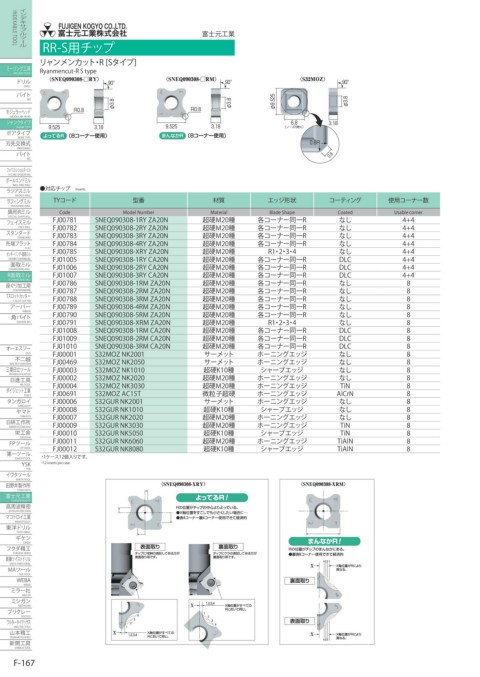Select the 東洋ドリル maker tab
Image resolution: width=480 pixels, height=677 pixels.
16,529
